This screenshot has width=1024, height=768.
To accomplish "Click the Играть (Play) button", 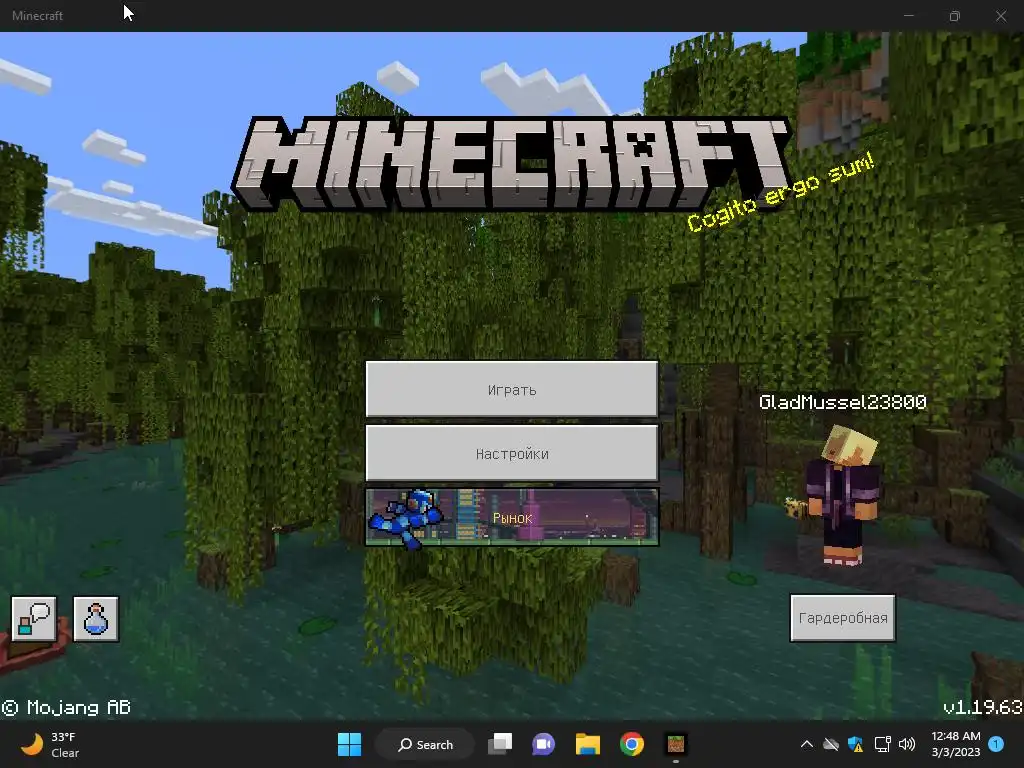I will (x=511, y=389).
